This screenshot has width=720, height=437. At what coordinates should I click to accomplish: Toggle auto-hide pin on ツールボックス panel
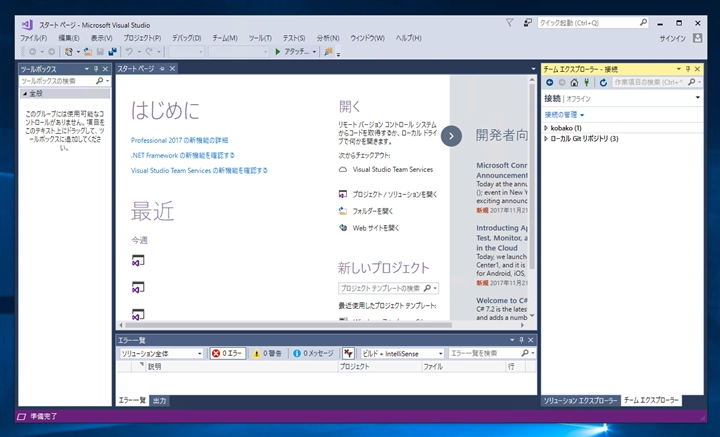96,69
